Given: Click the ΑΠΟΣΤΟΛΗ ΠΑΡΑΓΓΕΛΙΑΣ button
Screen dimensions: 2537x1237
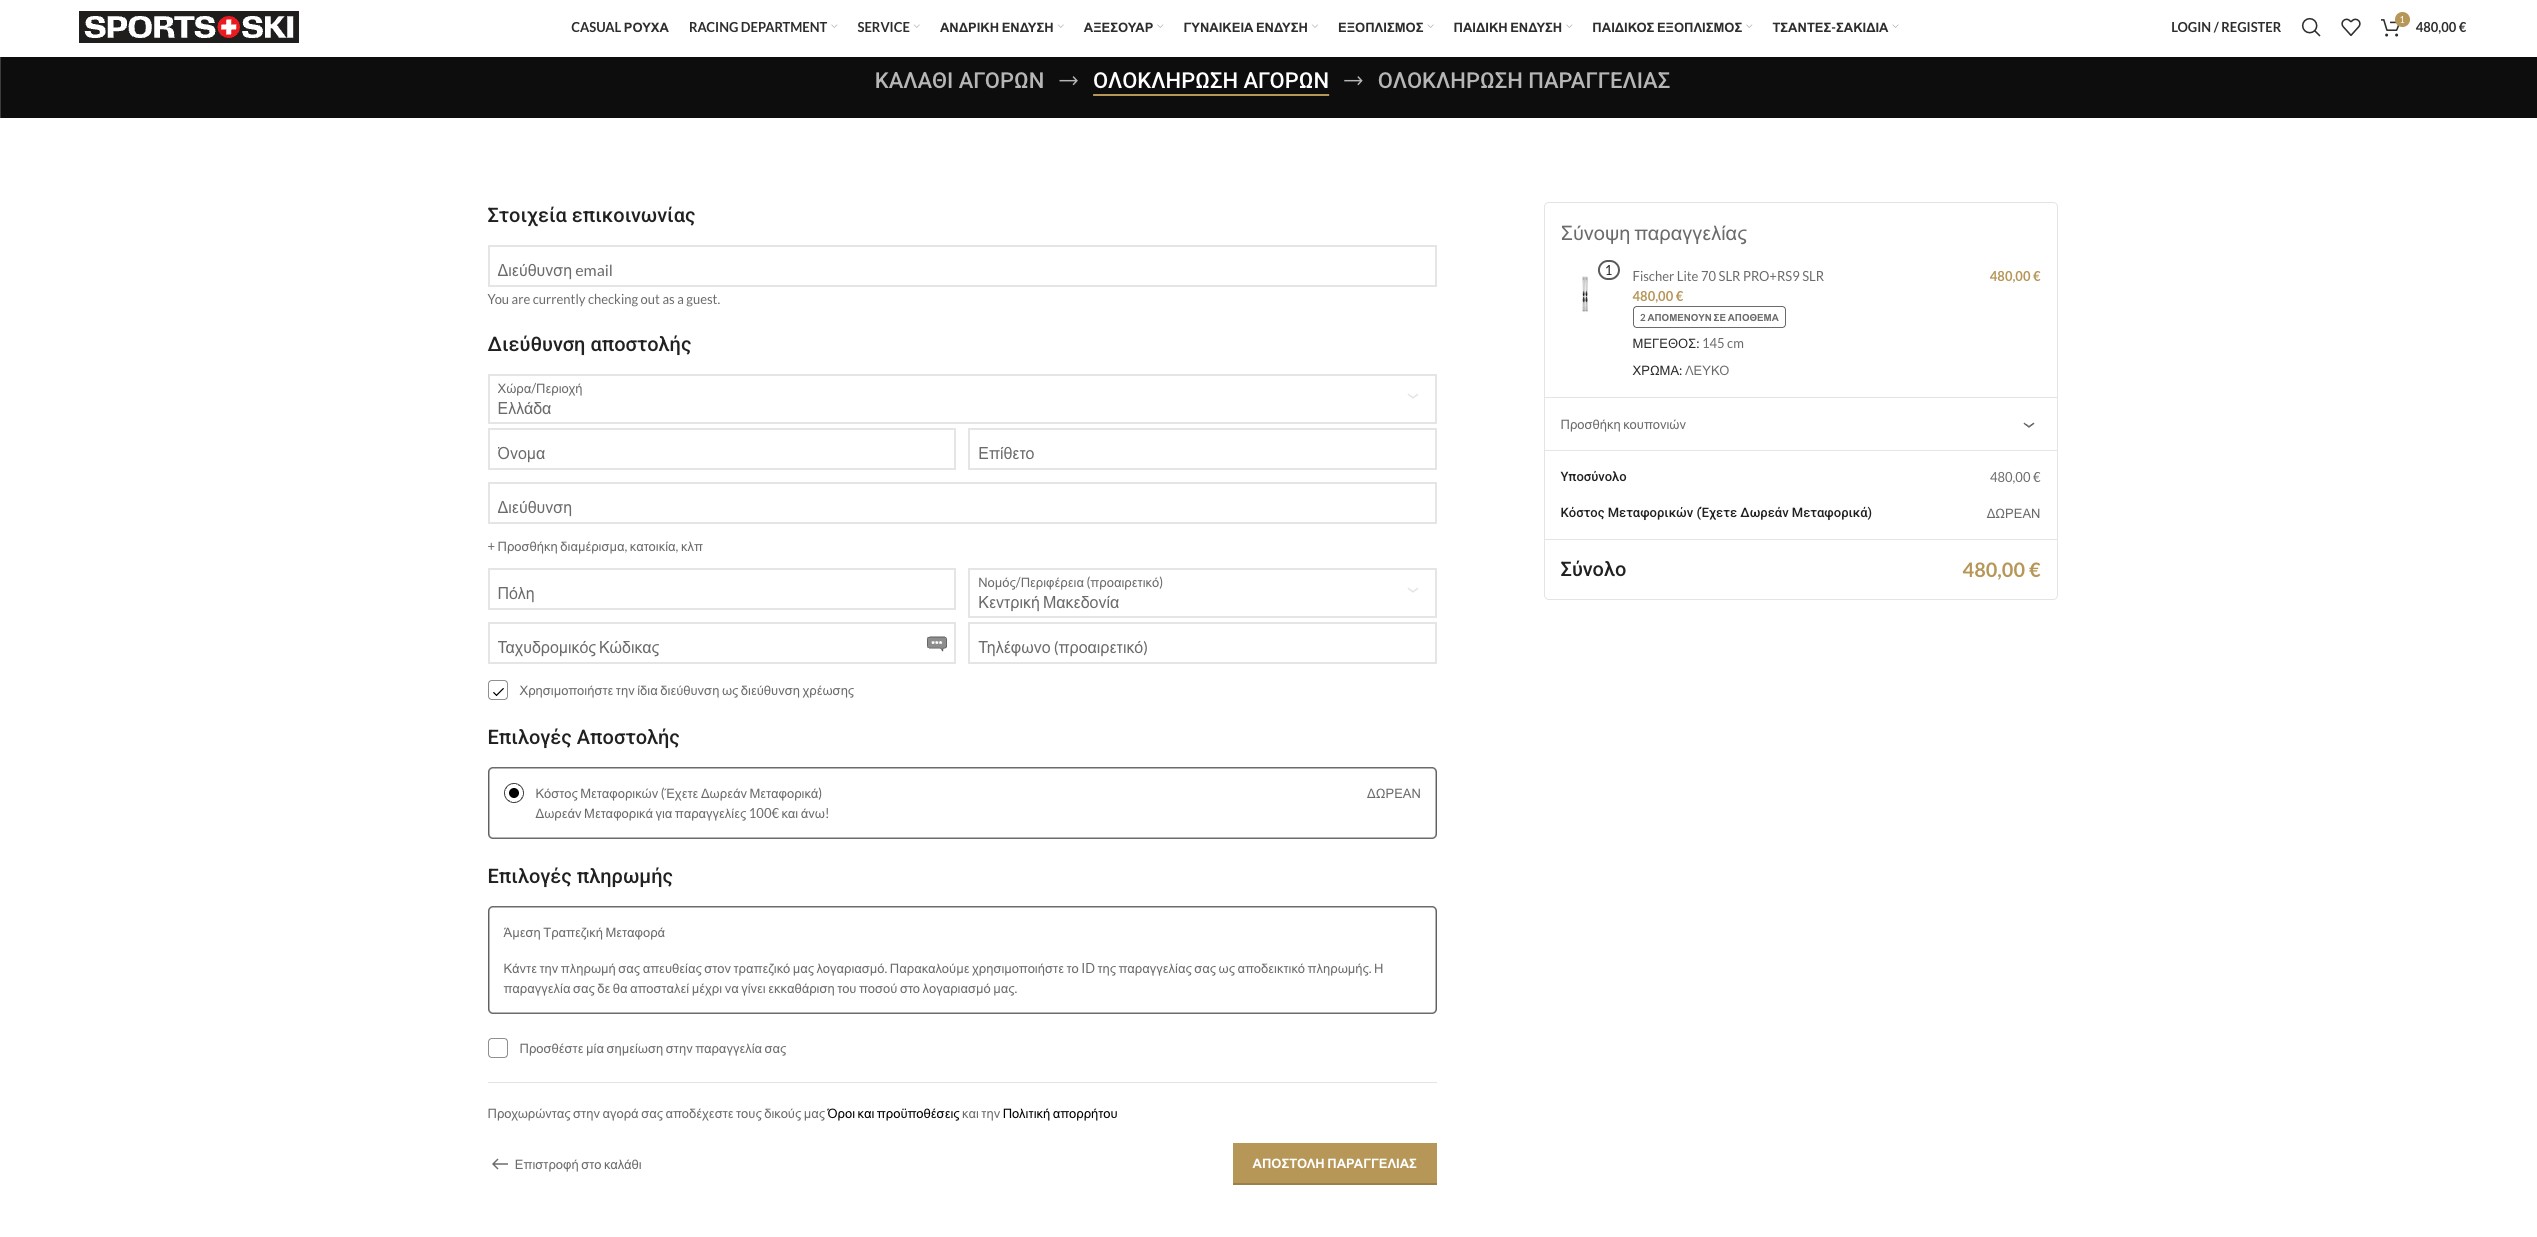Looking at the screenshot, I should pos(1334,1163).
